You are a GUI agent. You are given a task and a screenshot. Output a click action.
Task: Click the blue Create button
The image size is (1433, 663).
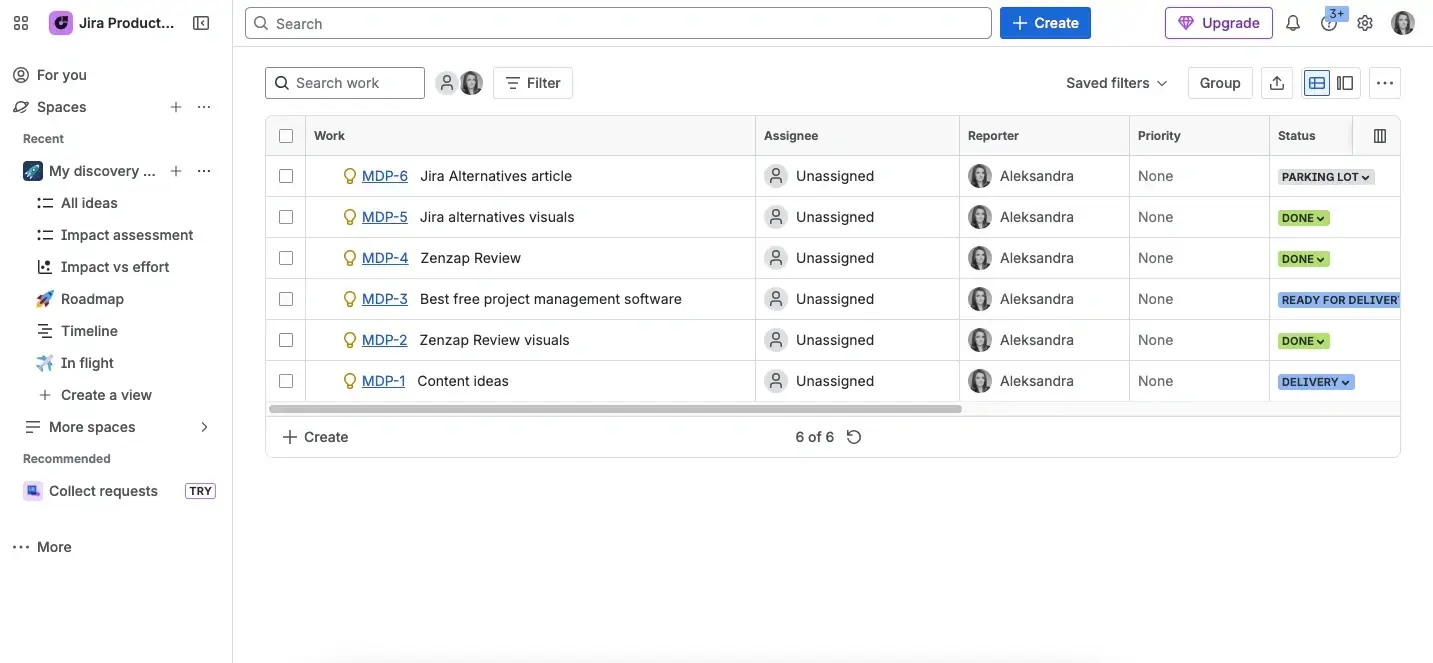(x=1045, y=23)
